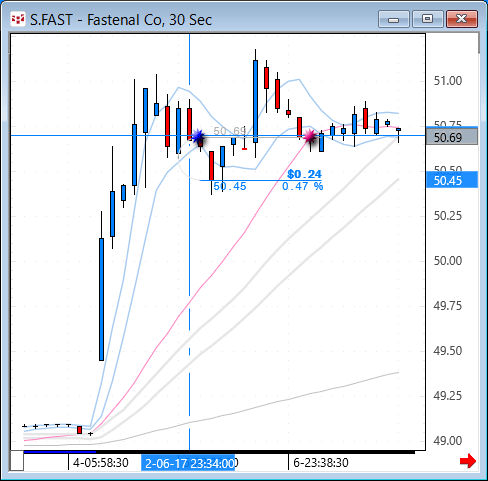The height and width of the screenshot is (481, 488).
Task: Click the S.FAST - Fastenal Co, 30 Sec title
Action: 121,20
